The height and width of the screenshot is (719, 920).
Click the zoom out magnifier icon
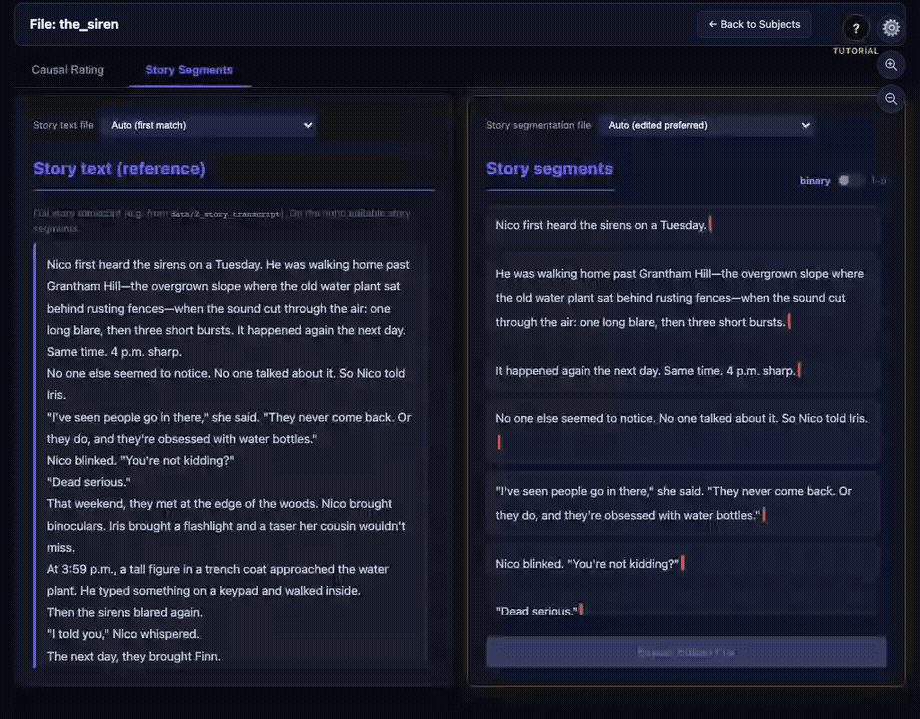coord(891,99)
